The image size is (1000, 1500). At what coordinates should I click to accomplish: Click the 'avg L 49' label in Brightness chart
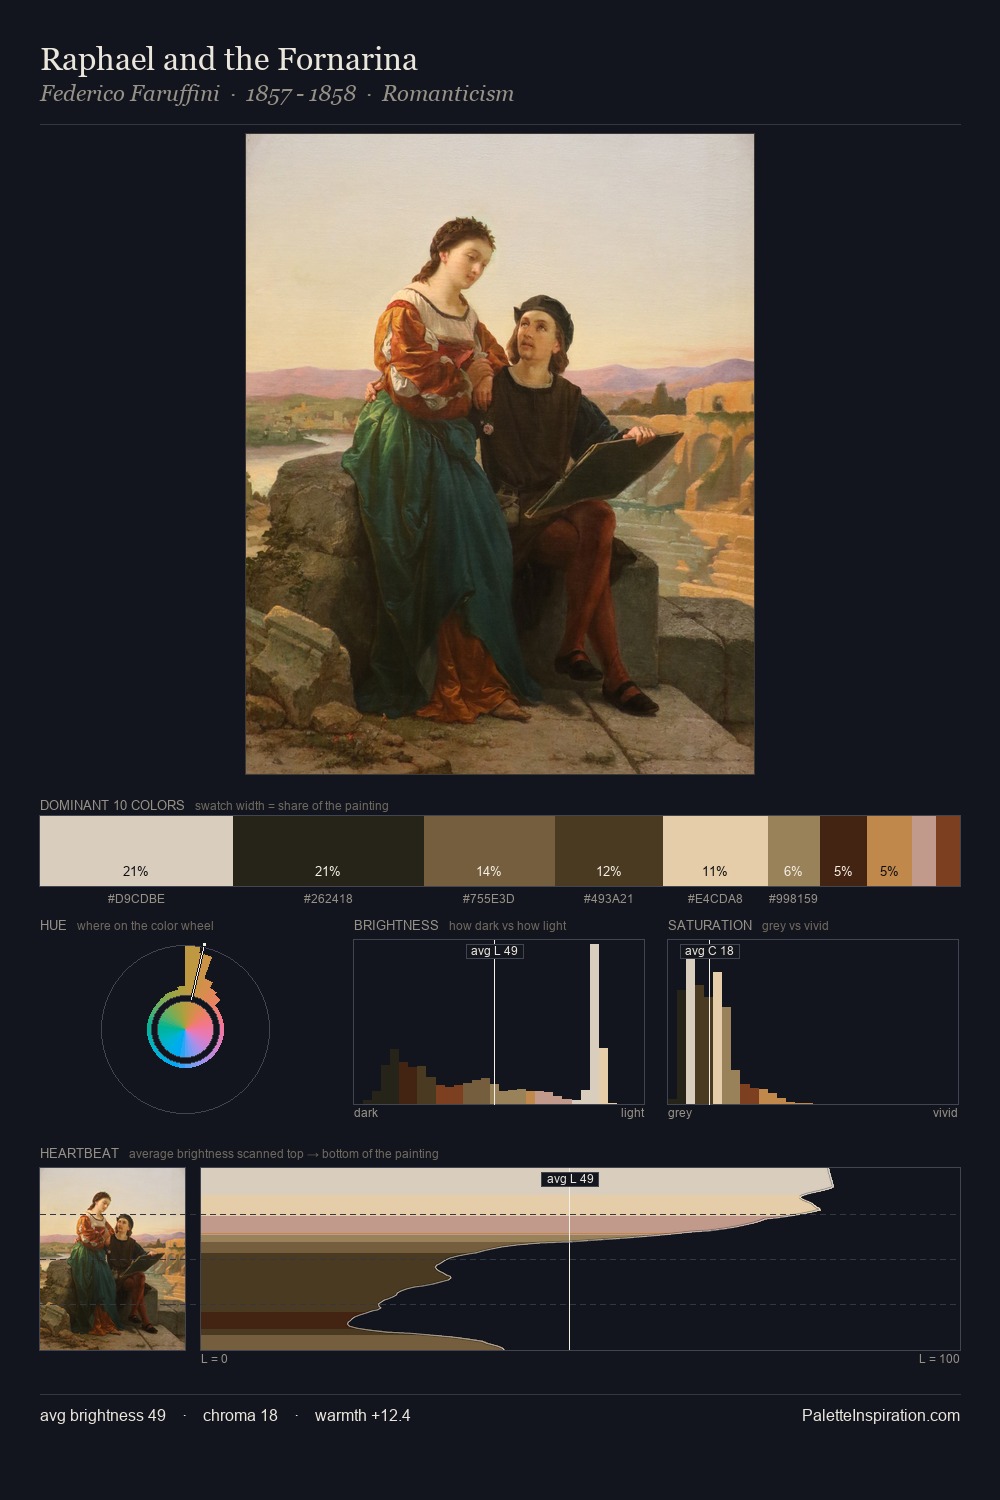[495, 951]
